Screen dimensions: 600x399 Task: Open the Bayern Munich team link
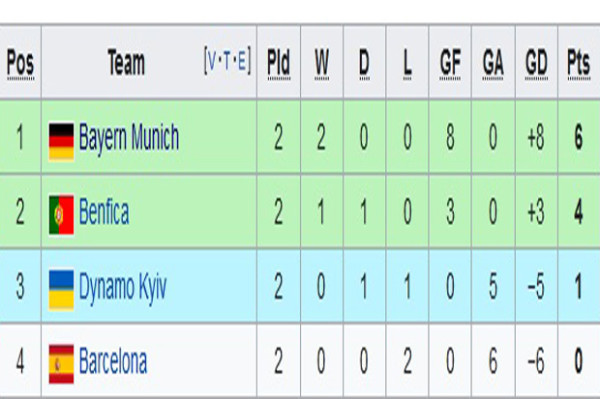point(129,137)
